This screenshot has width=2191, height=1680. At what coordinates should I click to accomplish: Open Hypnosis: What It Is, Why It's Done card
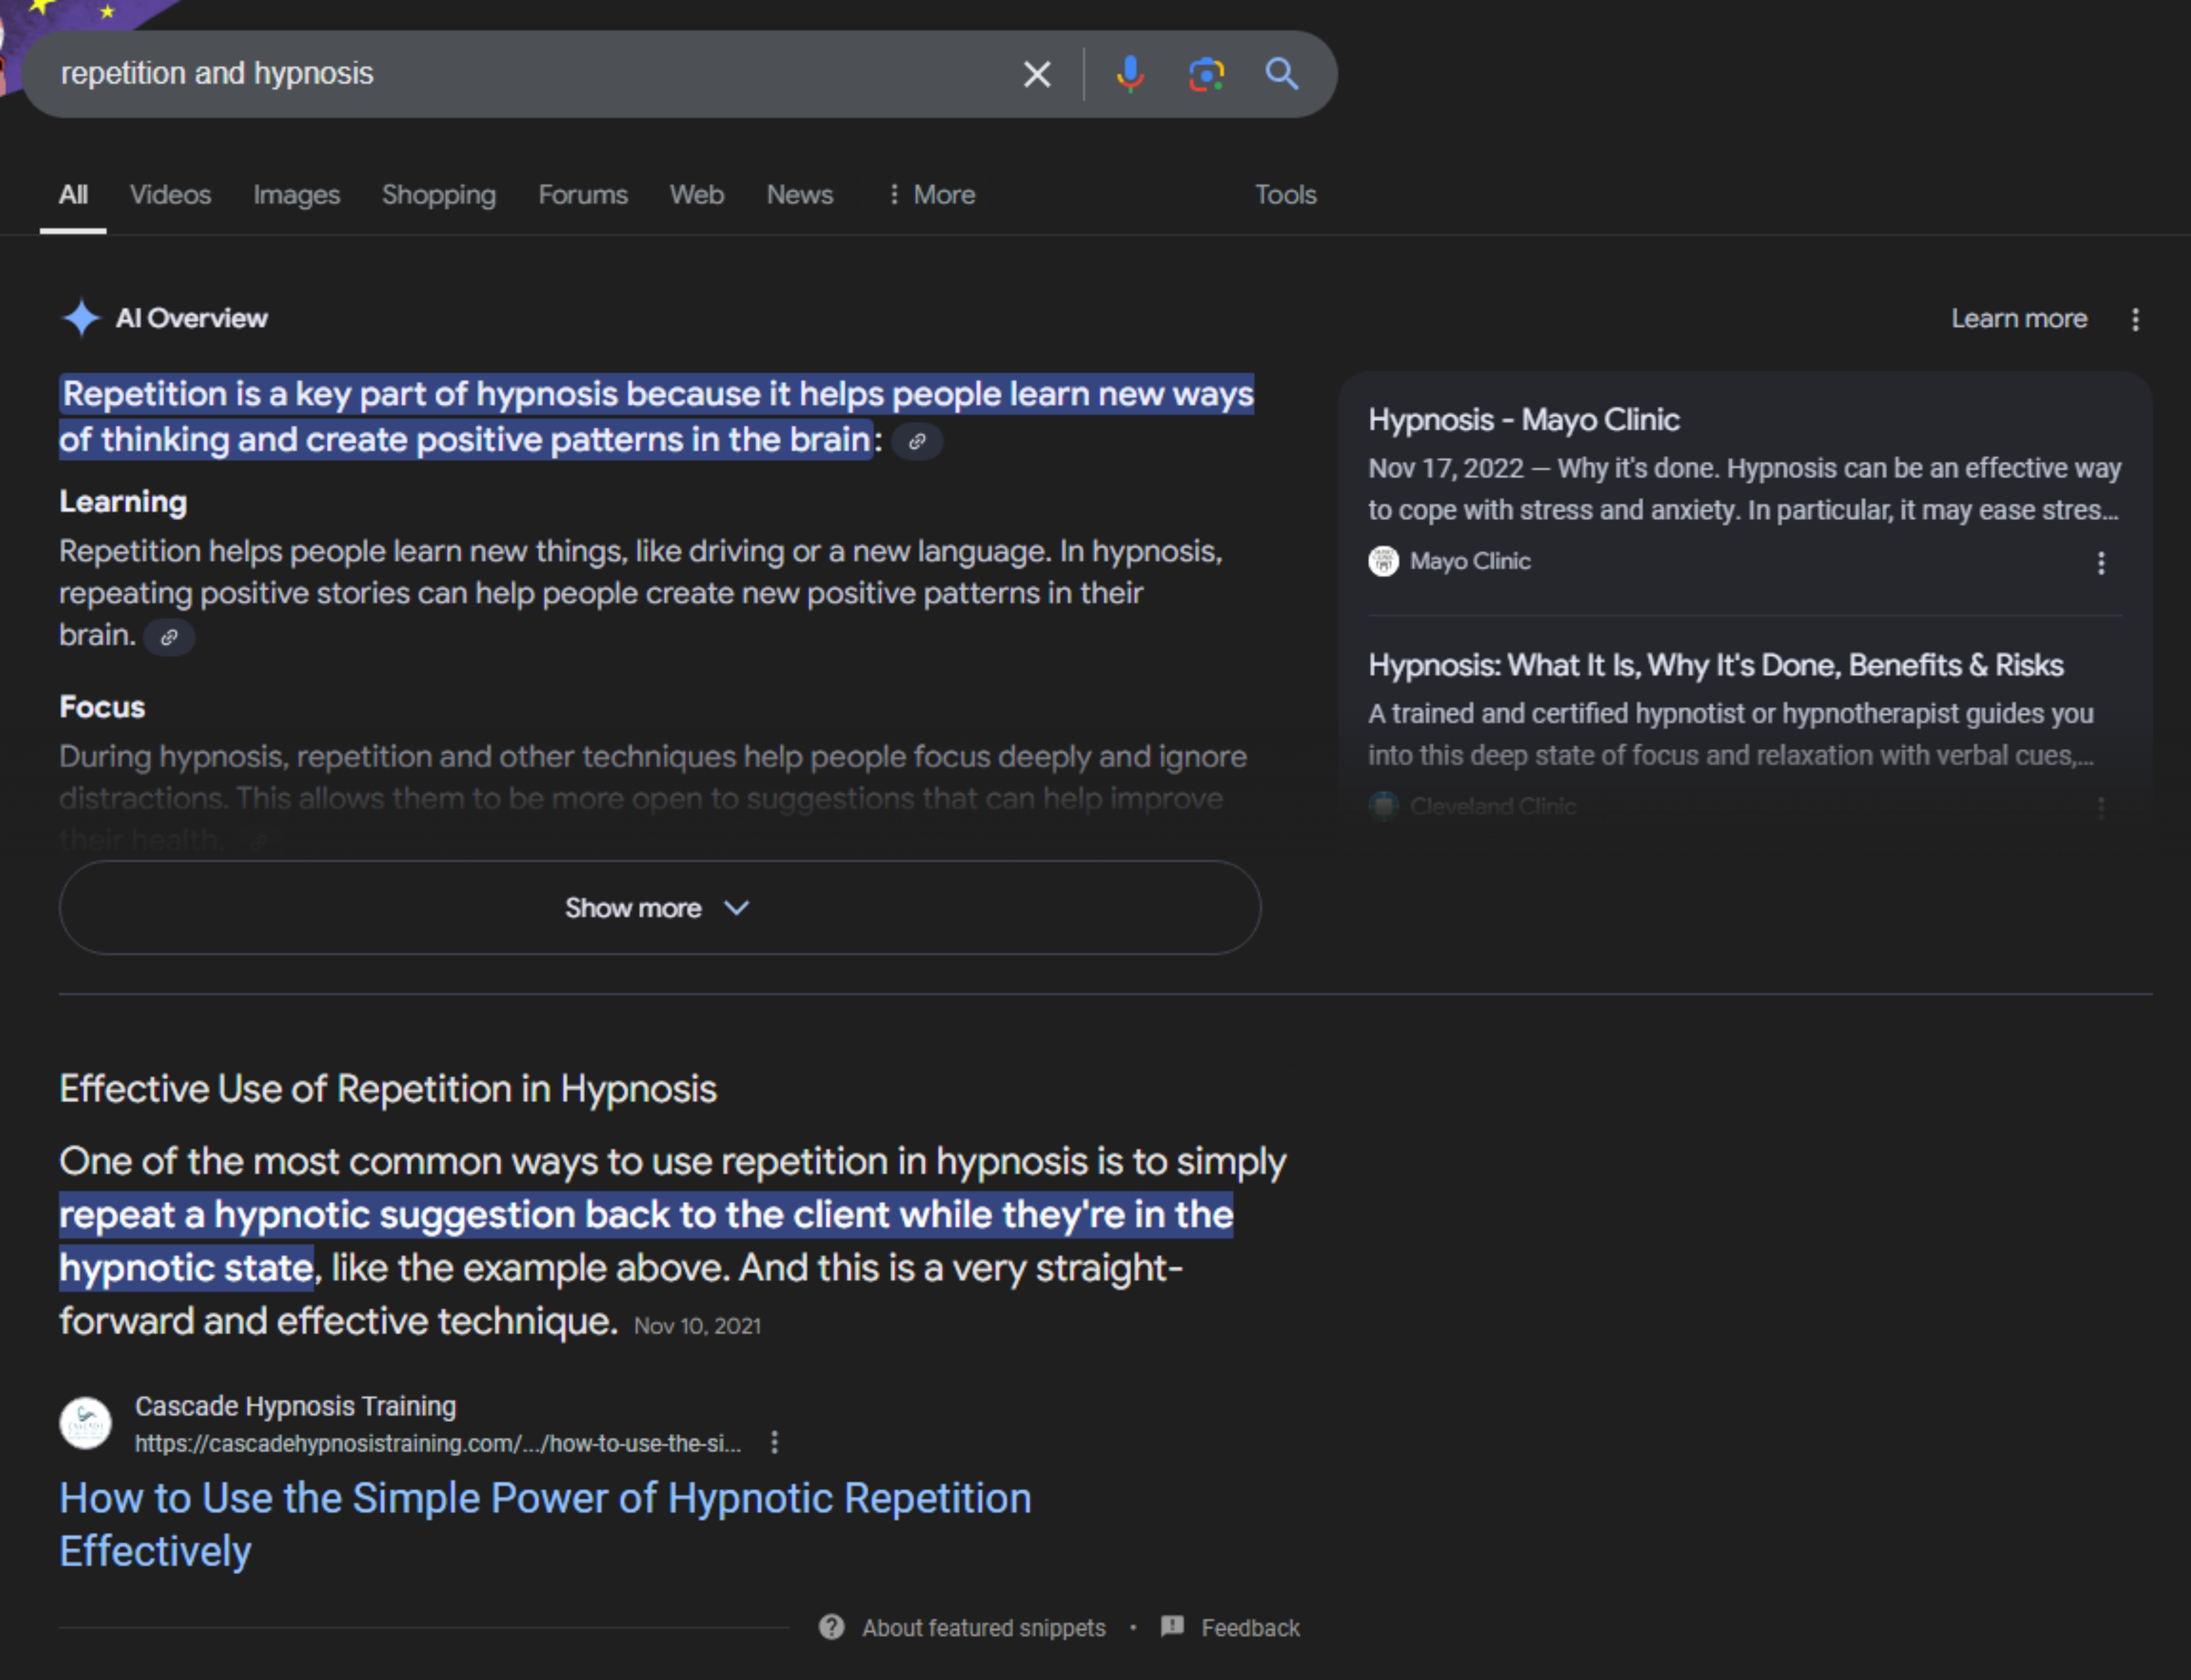click(x=1716, y=665)
